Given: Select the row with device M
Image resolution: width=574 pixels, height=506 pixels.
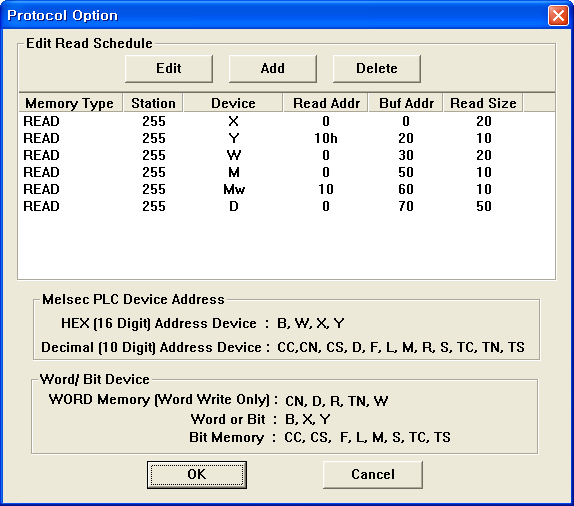Looking at the screenshot, I should coord(287,172).
